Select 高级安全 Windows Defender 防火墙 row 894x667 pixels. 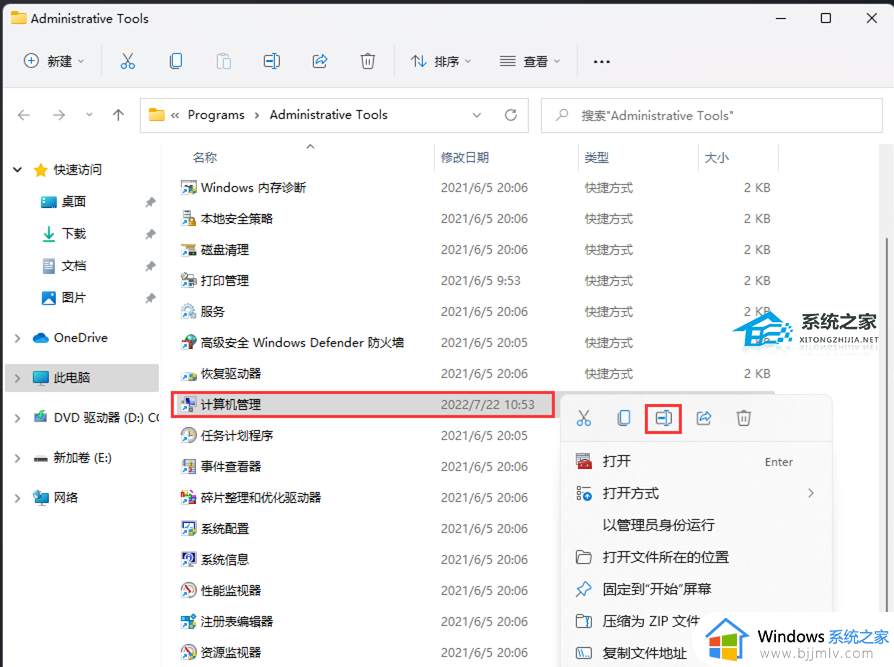[476, 343]
